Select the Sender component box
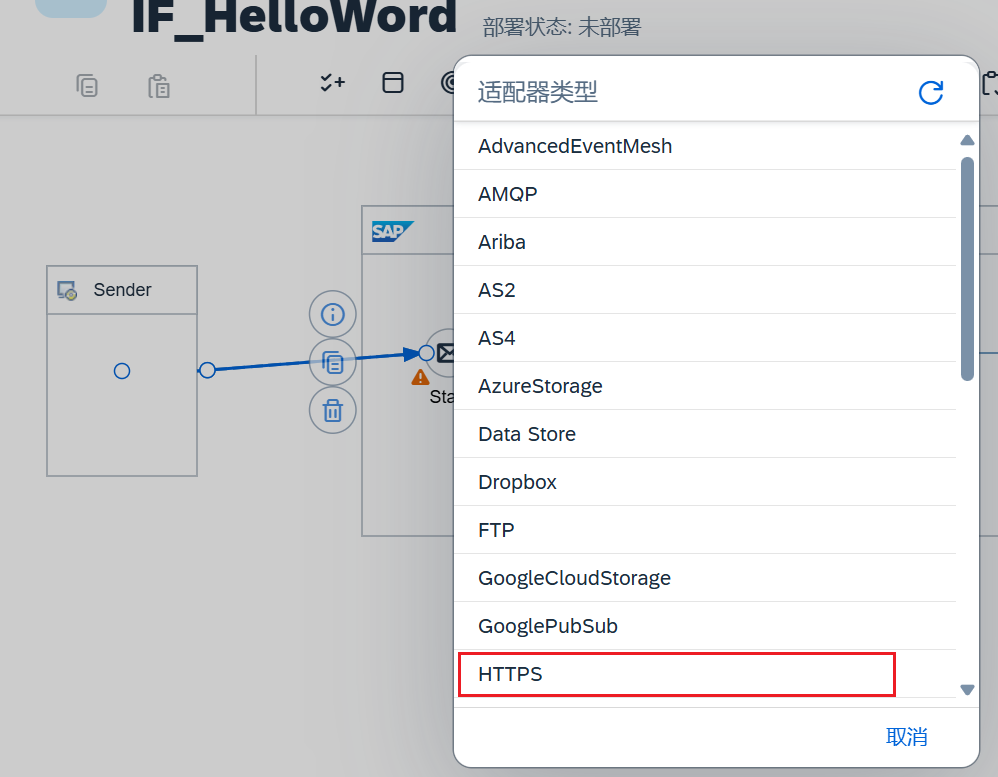 [x=121, y=370]
